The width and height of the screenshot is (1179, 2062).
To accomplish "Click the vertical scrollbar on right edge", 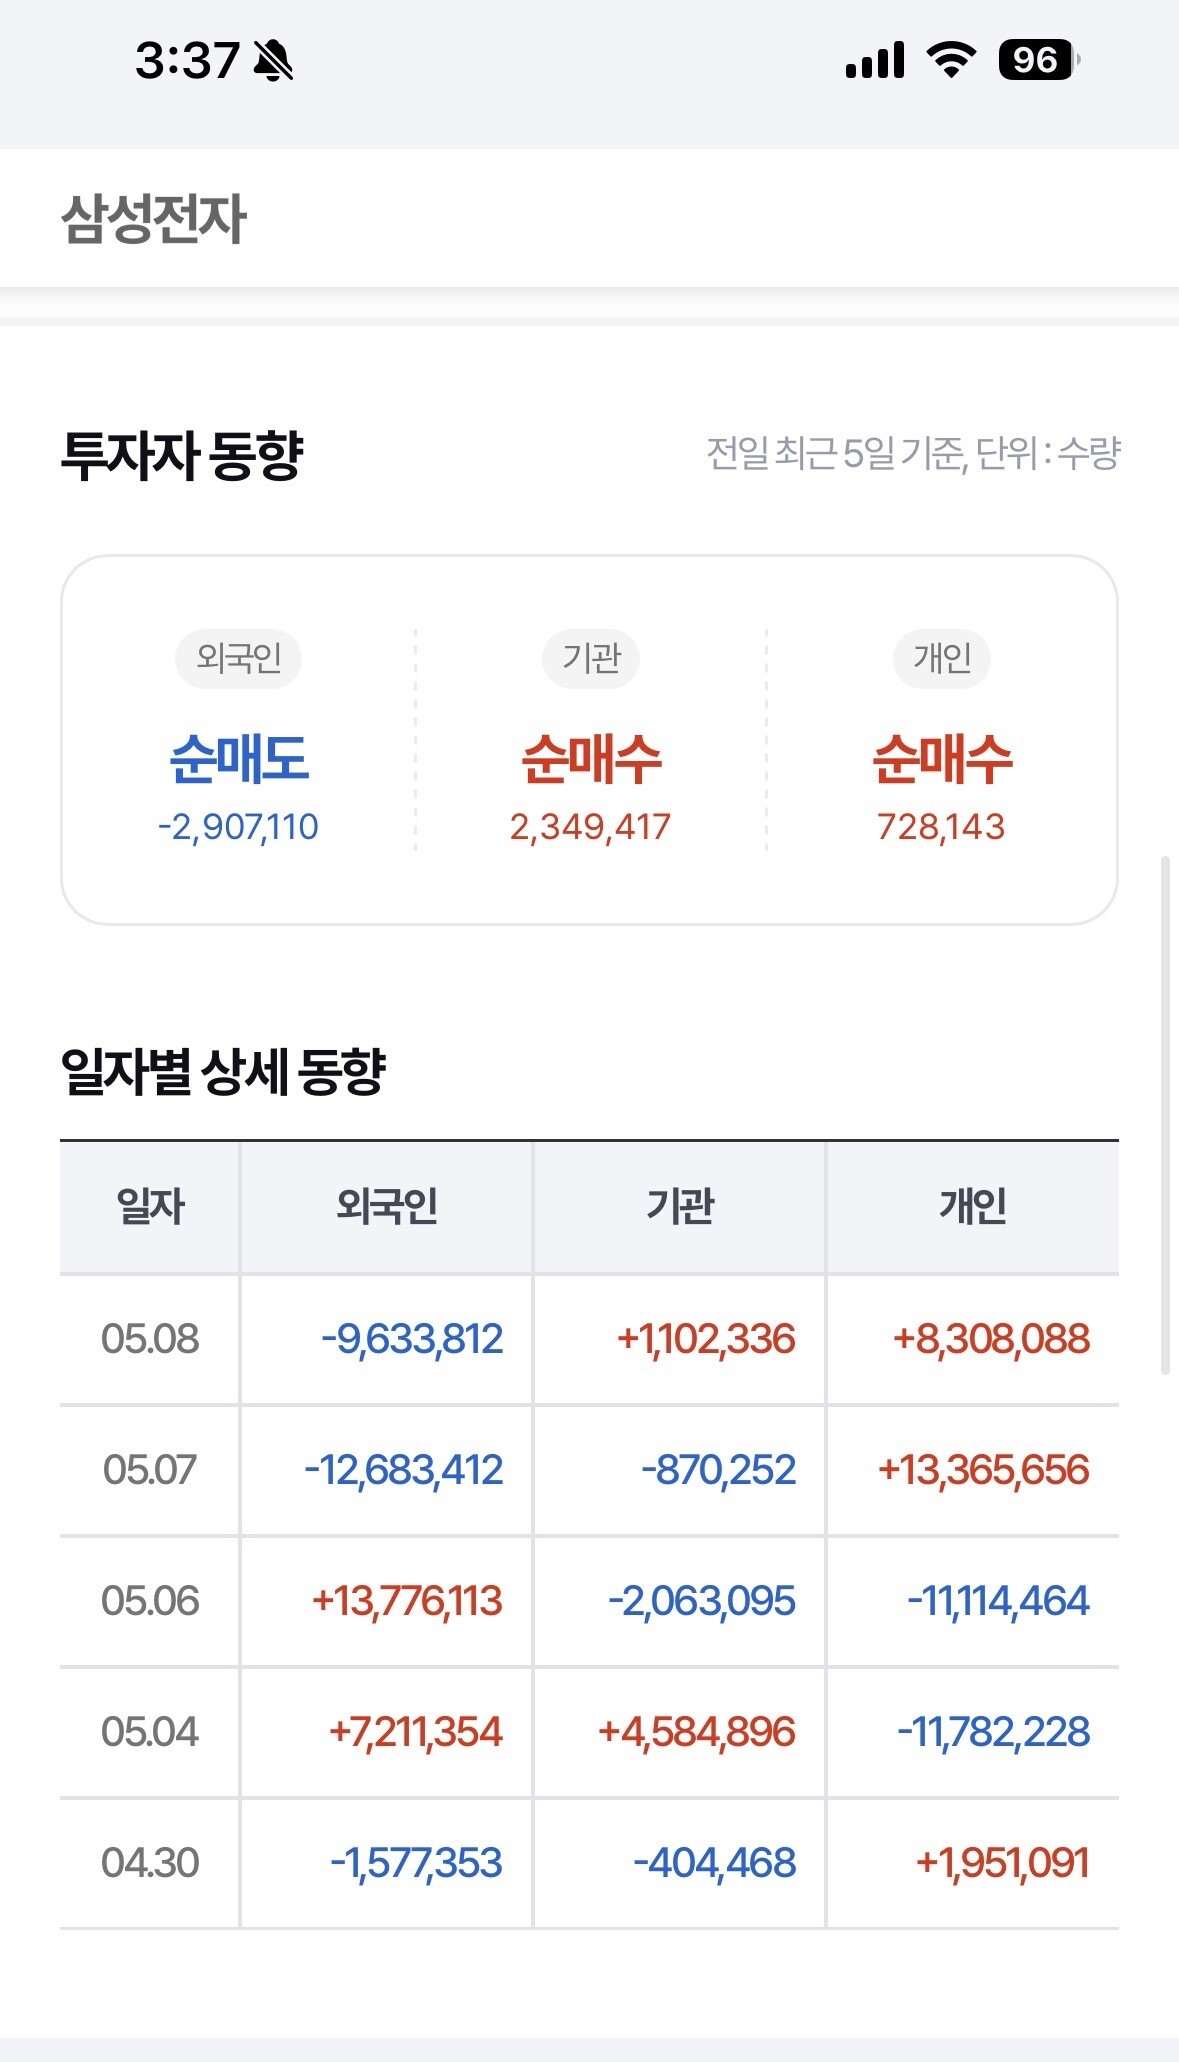I will point(1165,1115).
